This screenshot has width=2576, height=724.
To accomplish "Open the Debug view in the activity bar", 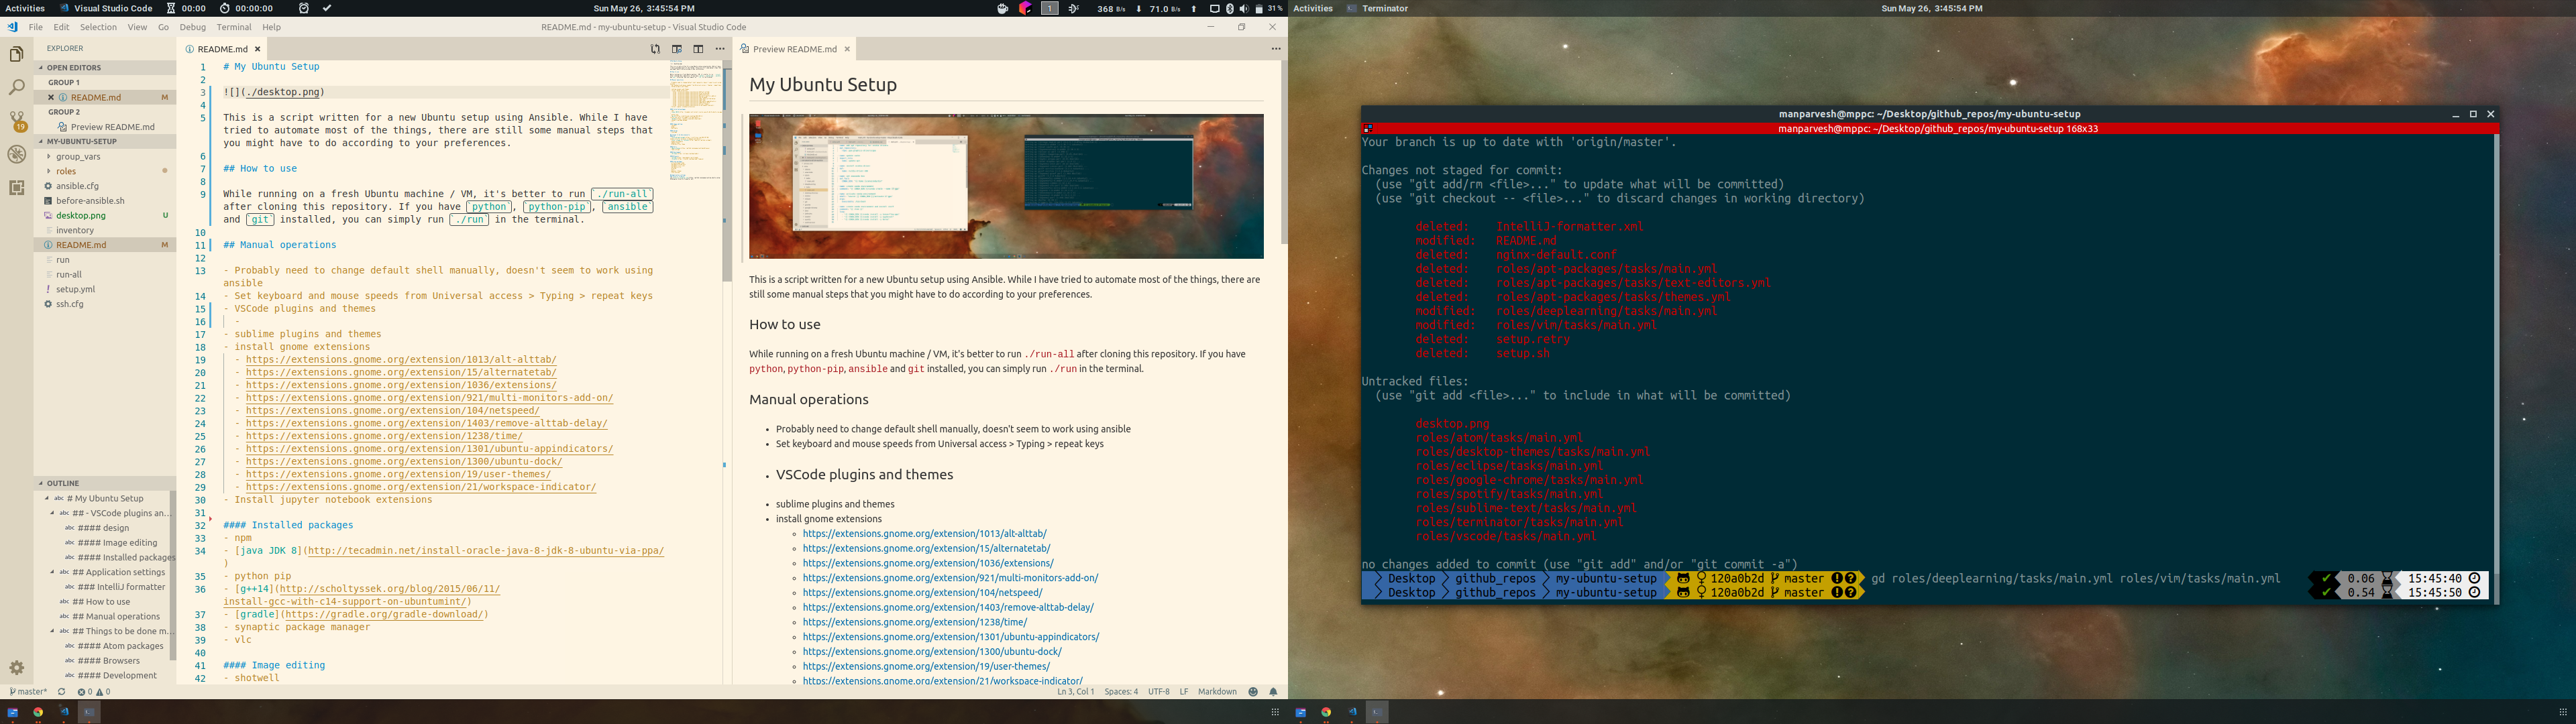I will pos(16,154).
